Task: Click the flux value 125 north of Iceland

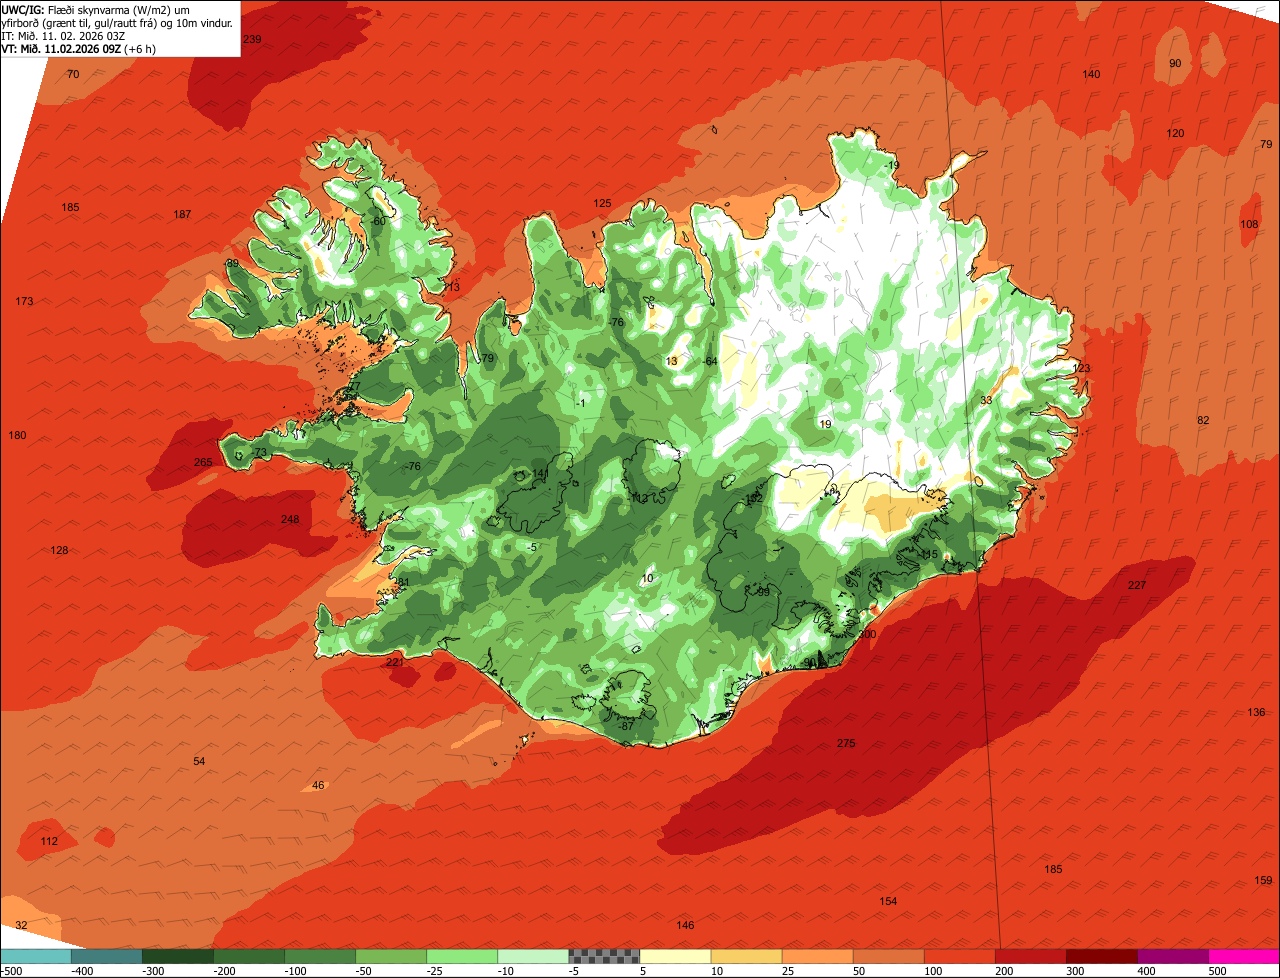Action: pos(602,203)
